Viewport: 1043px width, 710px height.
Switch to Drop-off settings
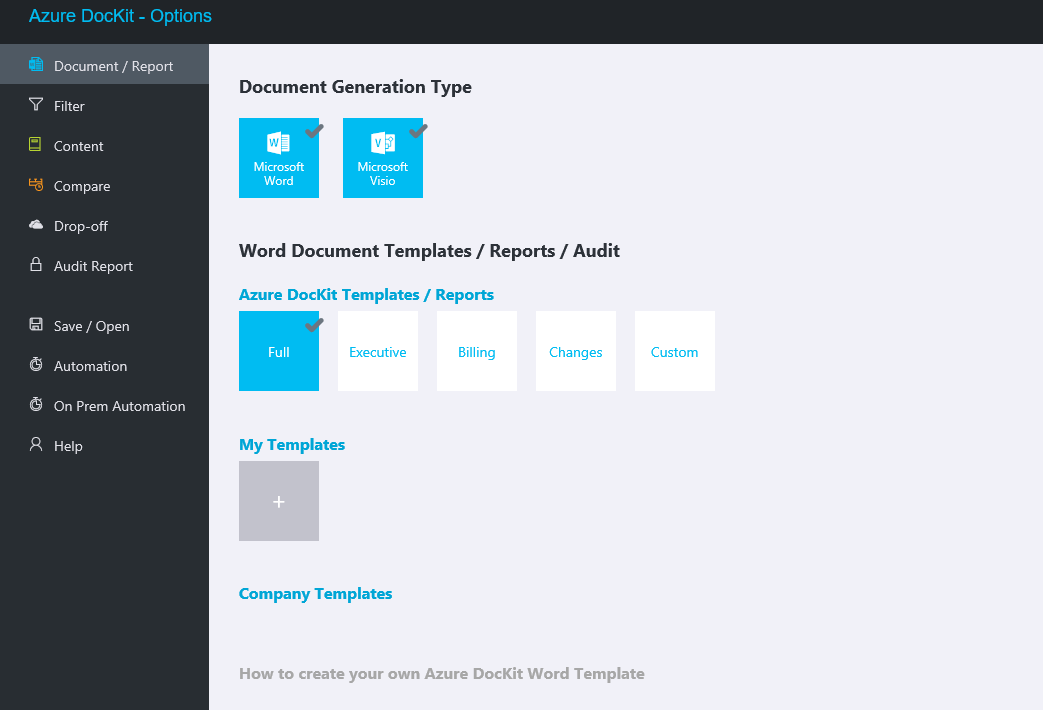point(104,226)
